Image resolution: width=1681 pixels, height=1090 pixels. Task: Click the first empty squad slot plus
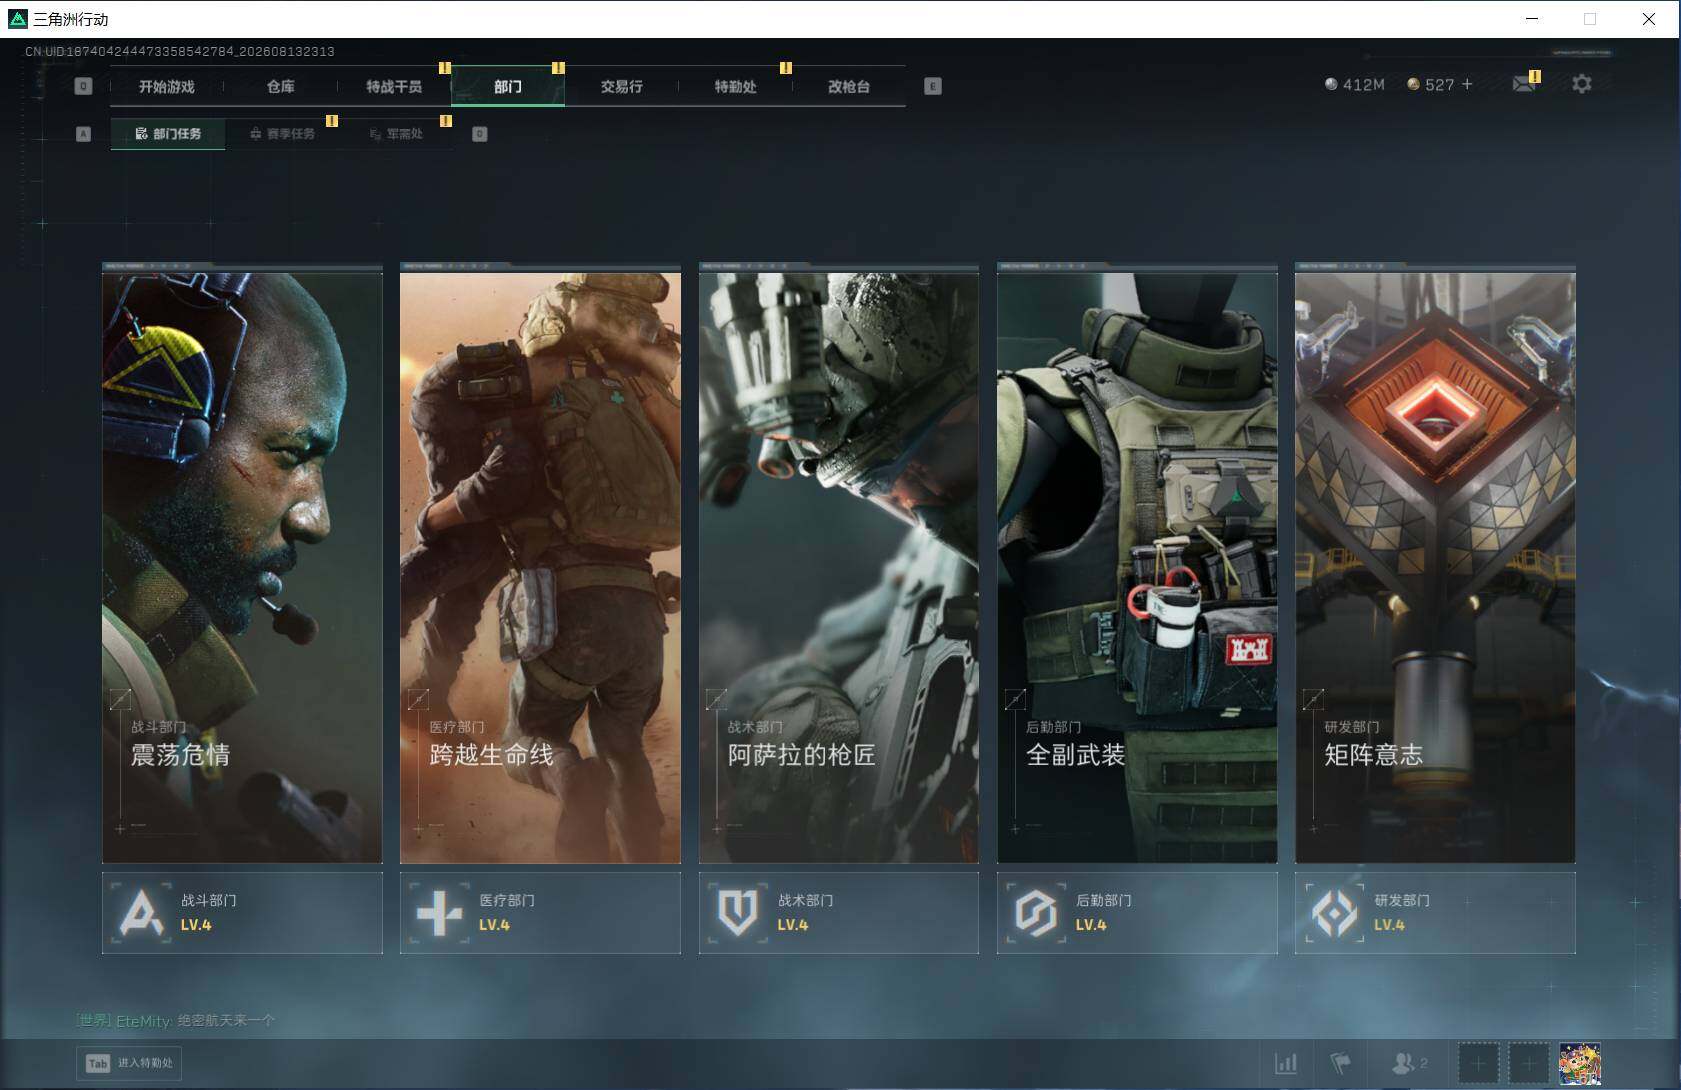1478,1063
